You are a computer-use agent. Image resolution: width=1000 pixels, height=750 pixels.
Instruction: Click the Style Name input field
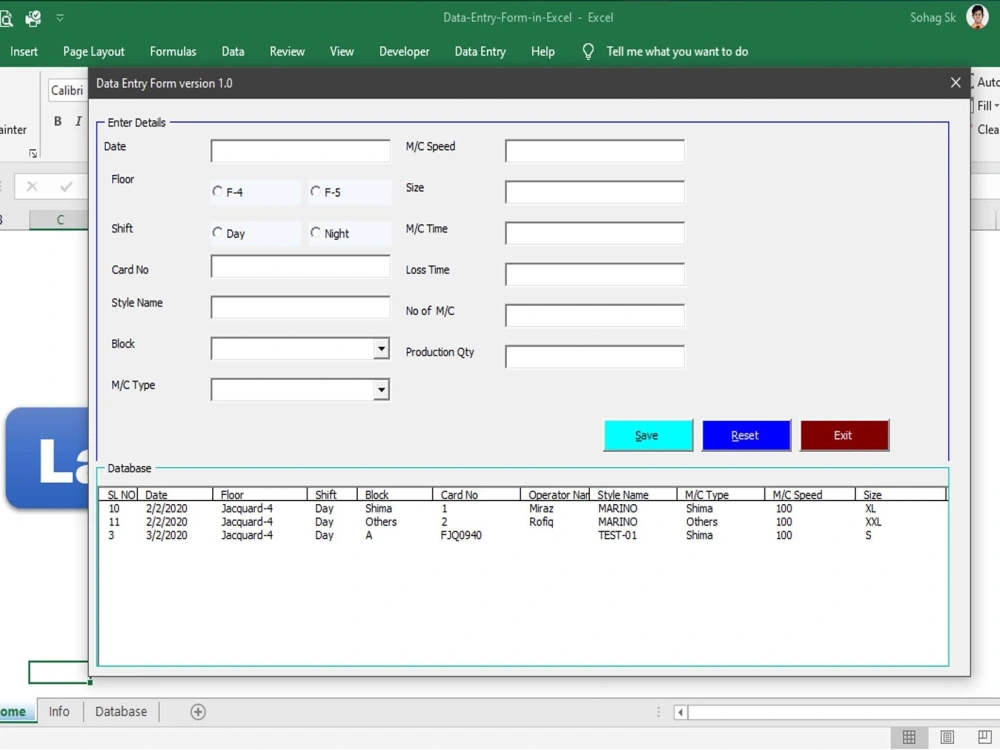click(300, 307)
